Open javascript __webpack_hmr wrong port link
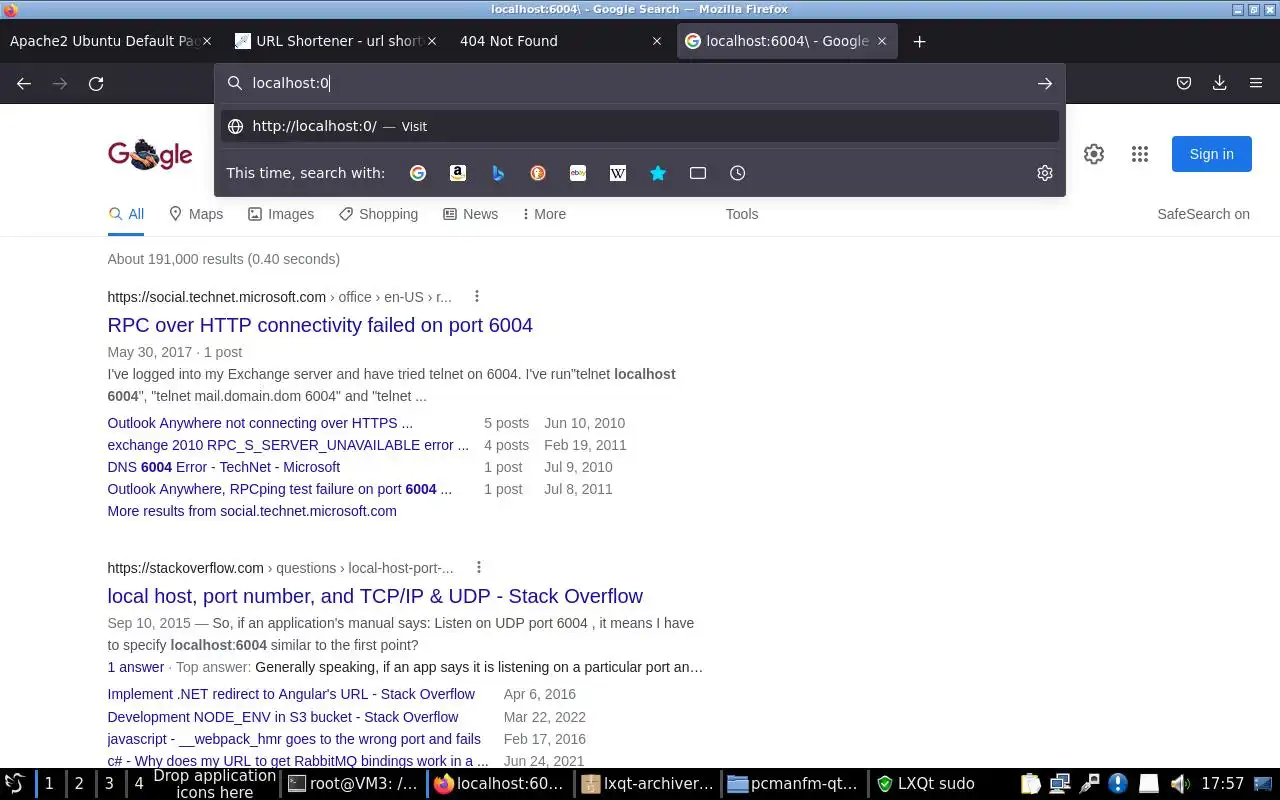 coord(294,739)
